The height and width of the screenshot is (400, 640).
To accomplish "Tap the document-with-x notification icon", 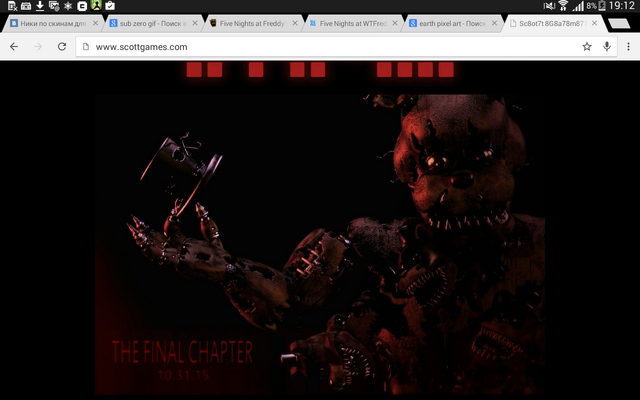I will tap(12, 6).
